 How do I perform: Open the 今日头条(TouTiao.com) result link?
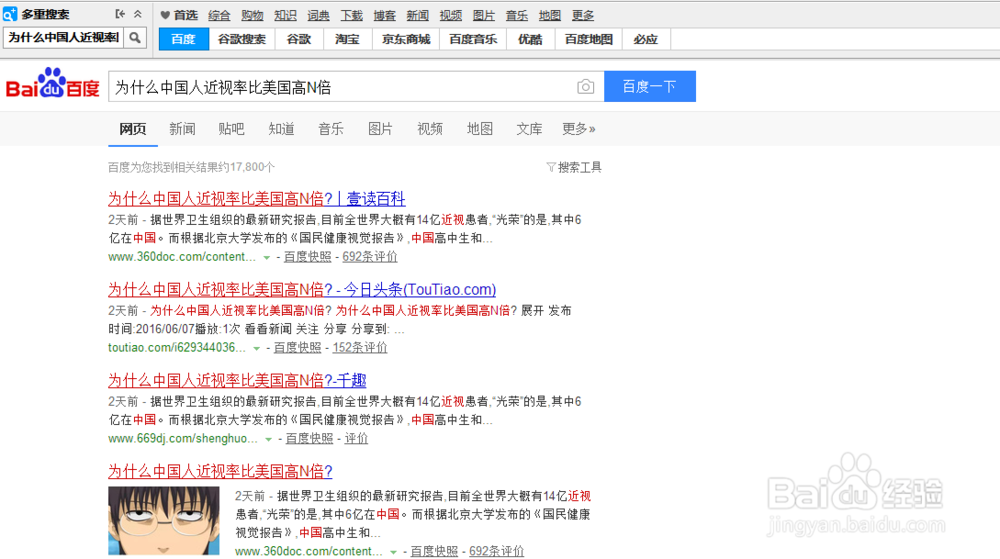point(302,289)
